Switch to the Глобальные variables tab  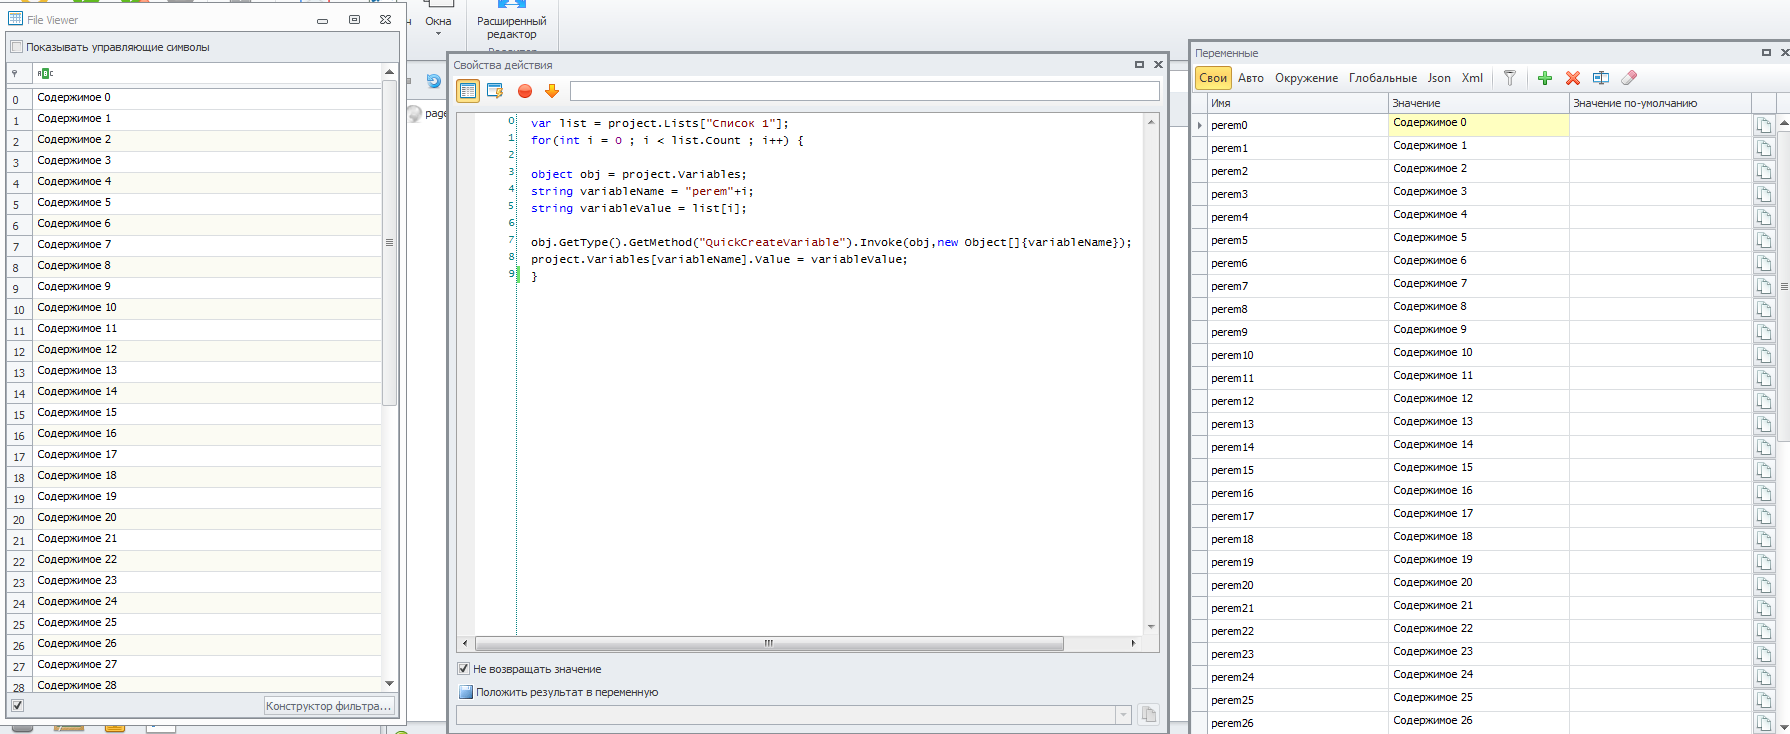coord(1382,78)
